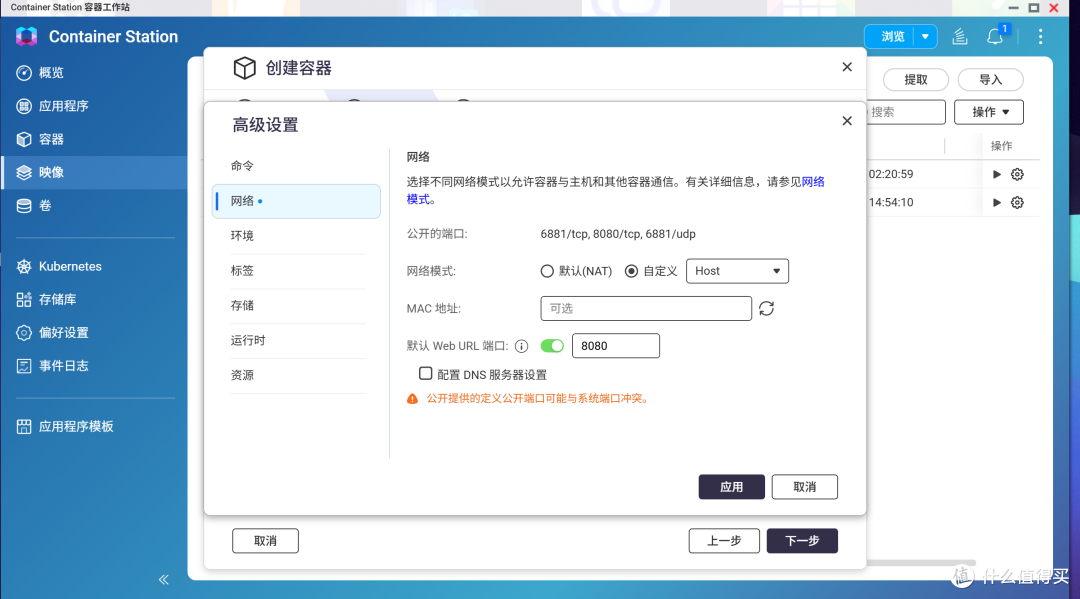Screen dimensions: 1080x599
Task: Click the 创建容器 cube icon
Action: 245,68
